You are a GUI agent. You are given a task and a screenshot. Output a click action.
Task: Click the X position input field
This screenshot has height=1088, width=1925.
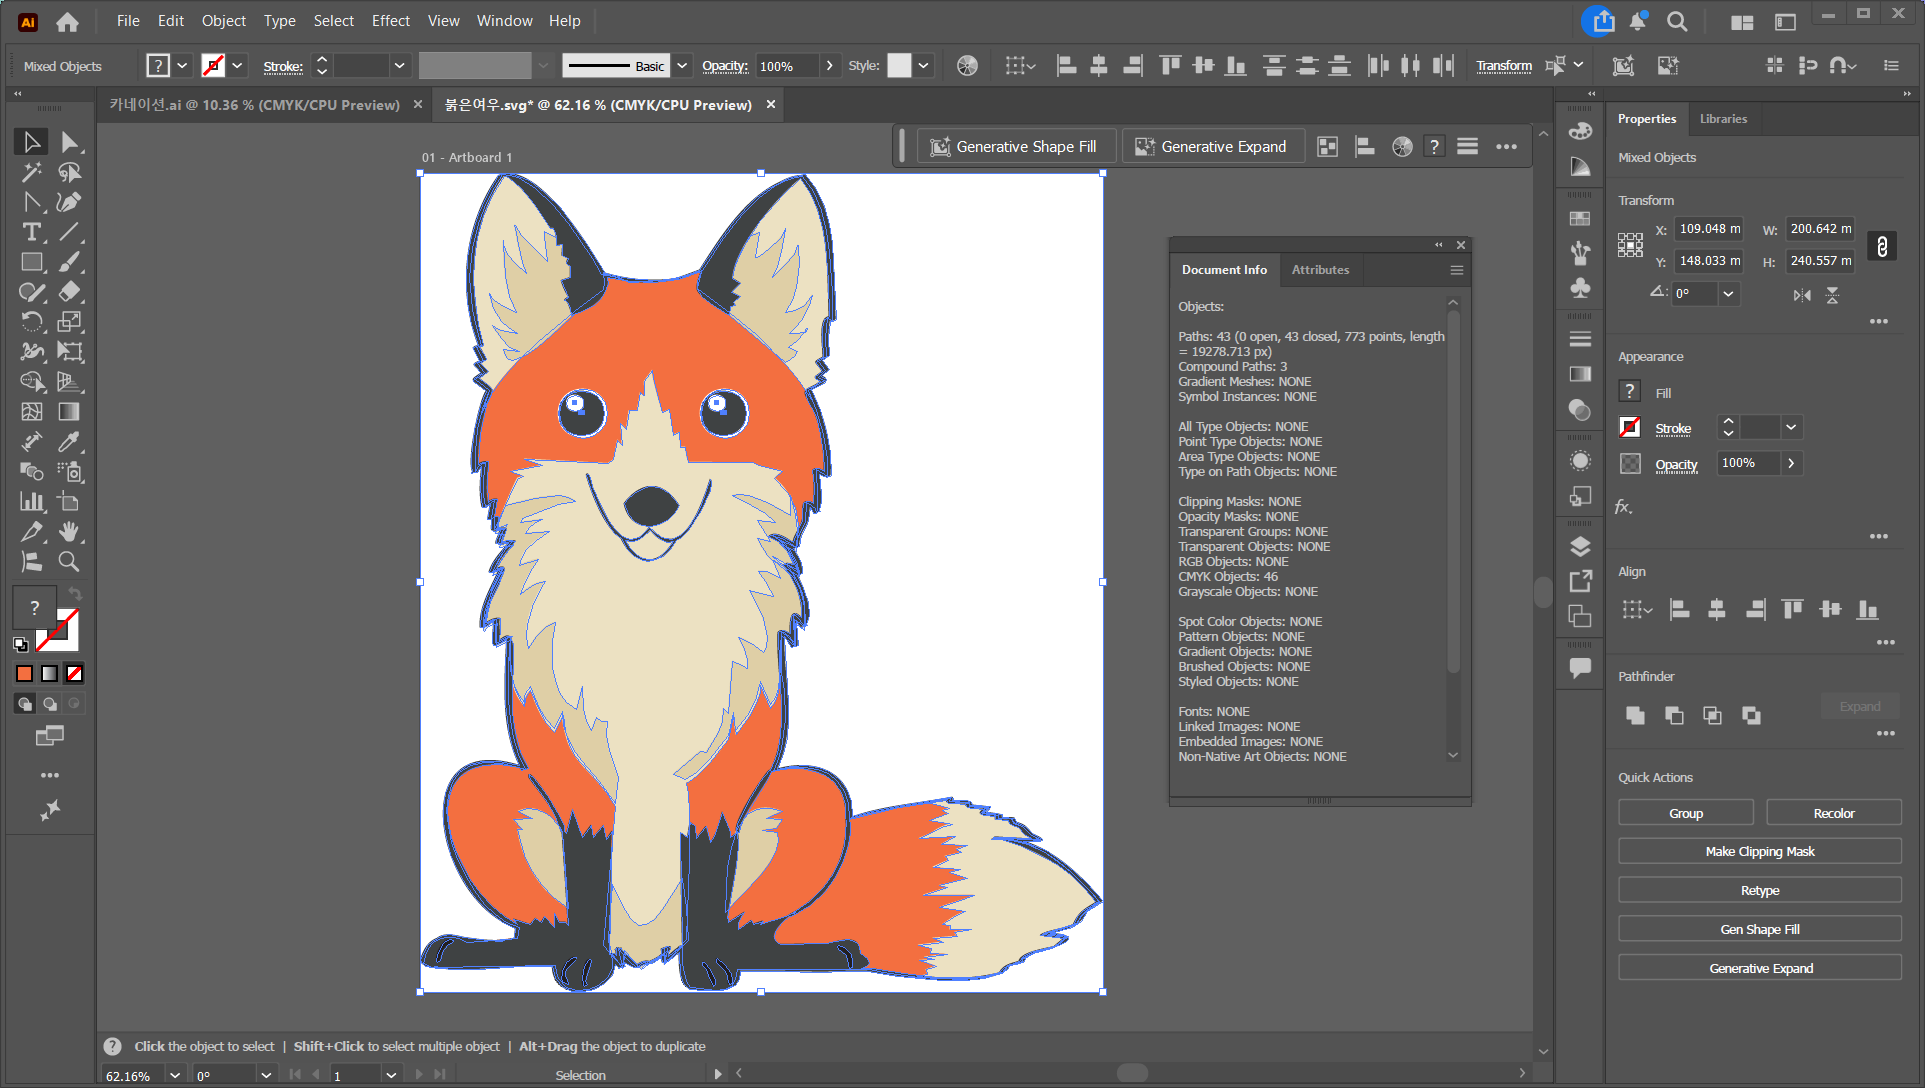tap(1709, 229)
